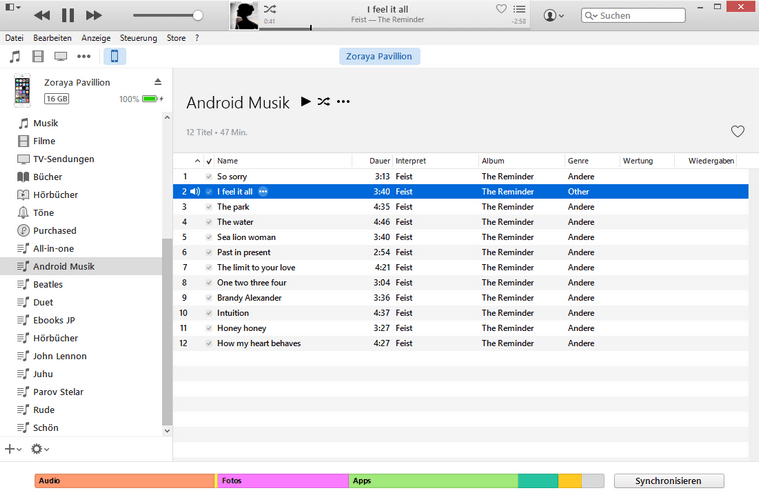
Task: Love the Android Musik playlist with the heart
Action: tap(737, 131)
